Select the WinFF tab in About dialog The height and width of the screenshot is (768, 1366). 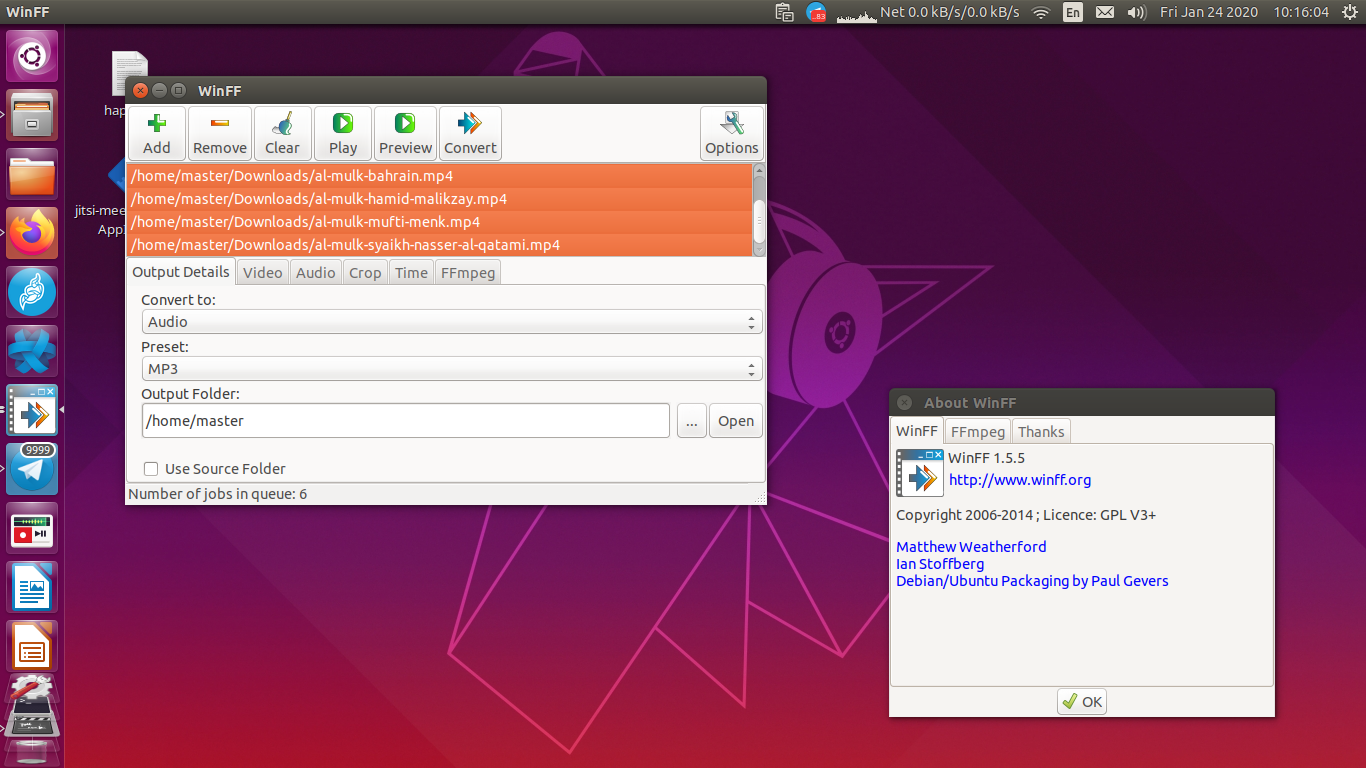coord(917,431)
